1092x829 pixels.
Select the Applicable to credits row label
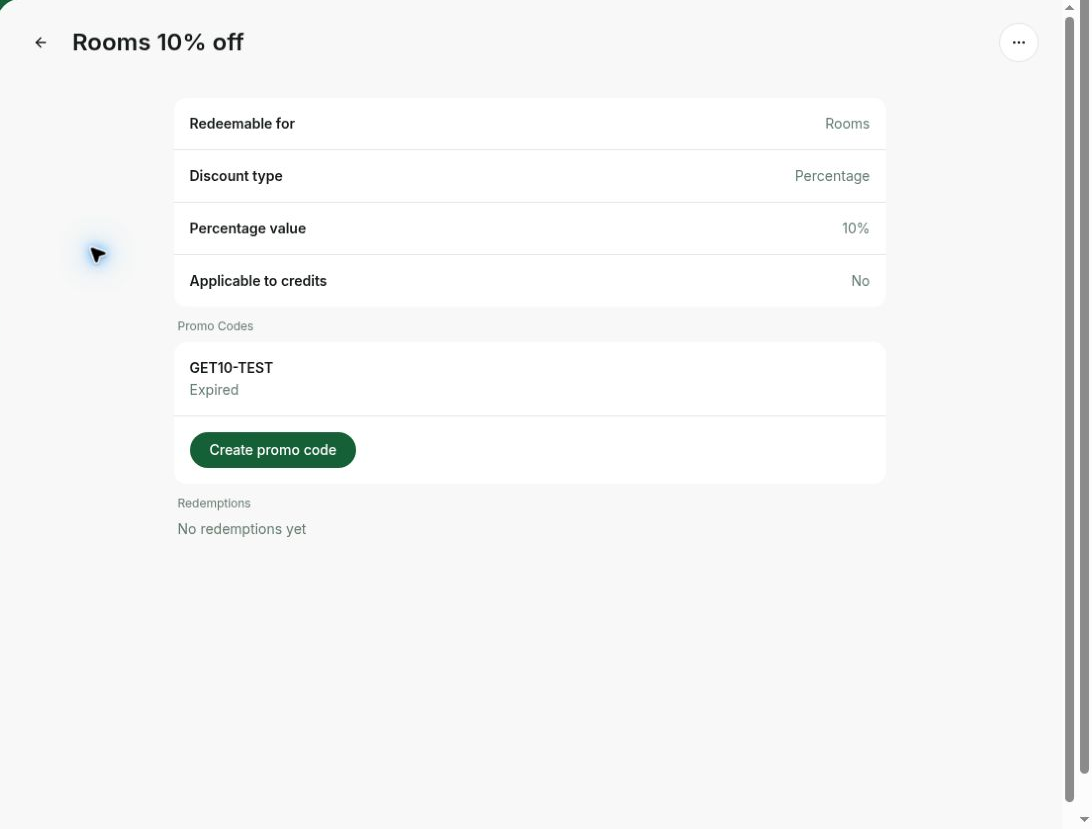pyautogui.click(x=258, y=281)
